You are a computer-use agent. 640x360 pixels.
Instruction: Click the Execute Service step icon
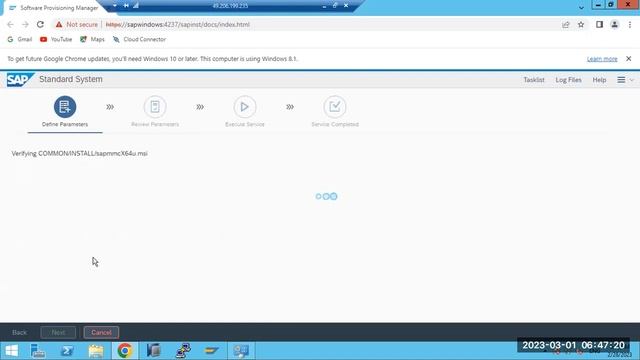coord(245,107)
